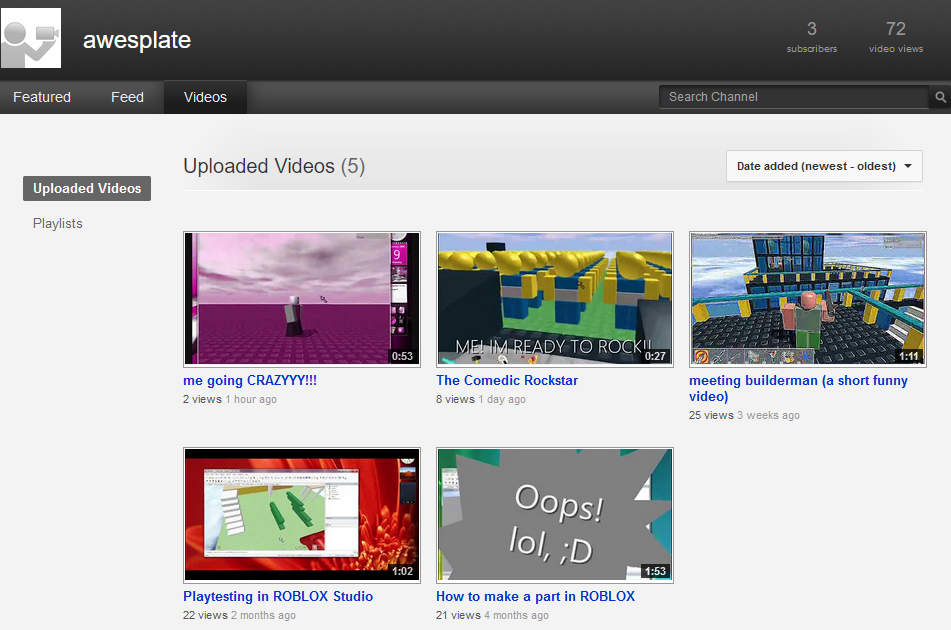The width and height of the screenshot is (951, 630).
Task: Open the meeting builderman video thumbnail
Action: (808, 299)
